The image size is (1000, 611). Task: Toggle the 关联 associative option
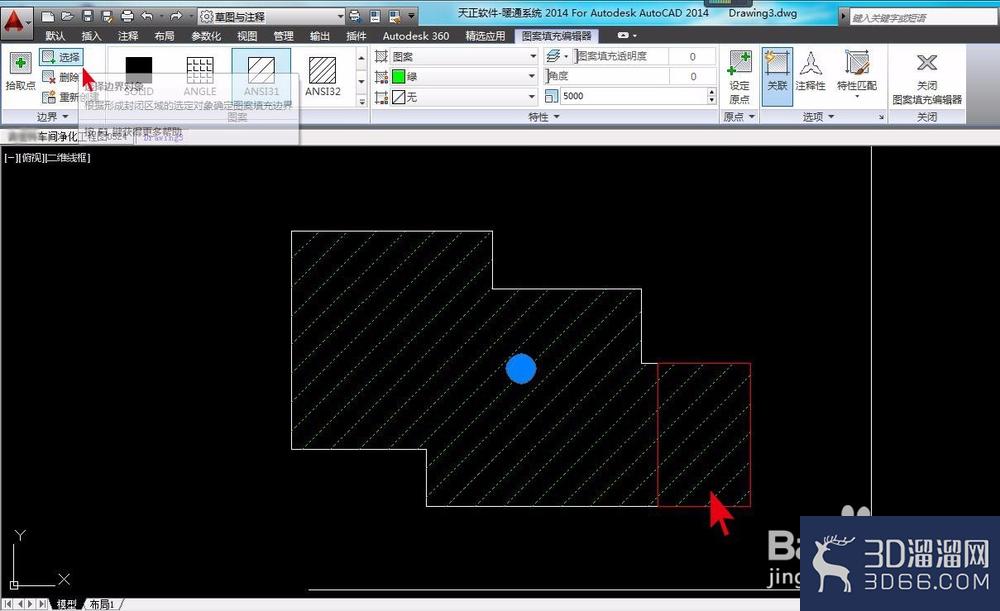pyautogui.click(x=777, y=77)
